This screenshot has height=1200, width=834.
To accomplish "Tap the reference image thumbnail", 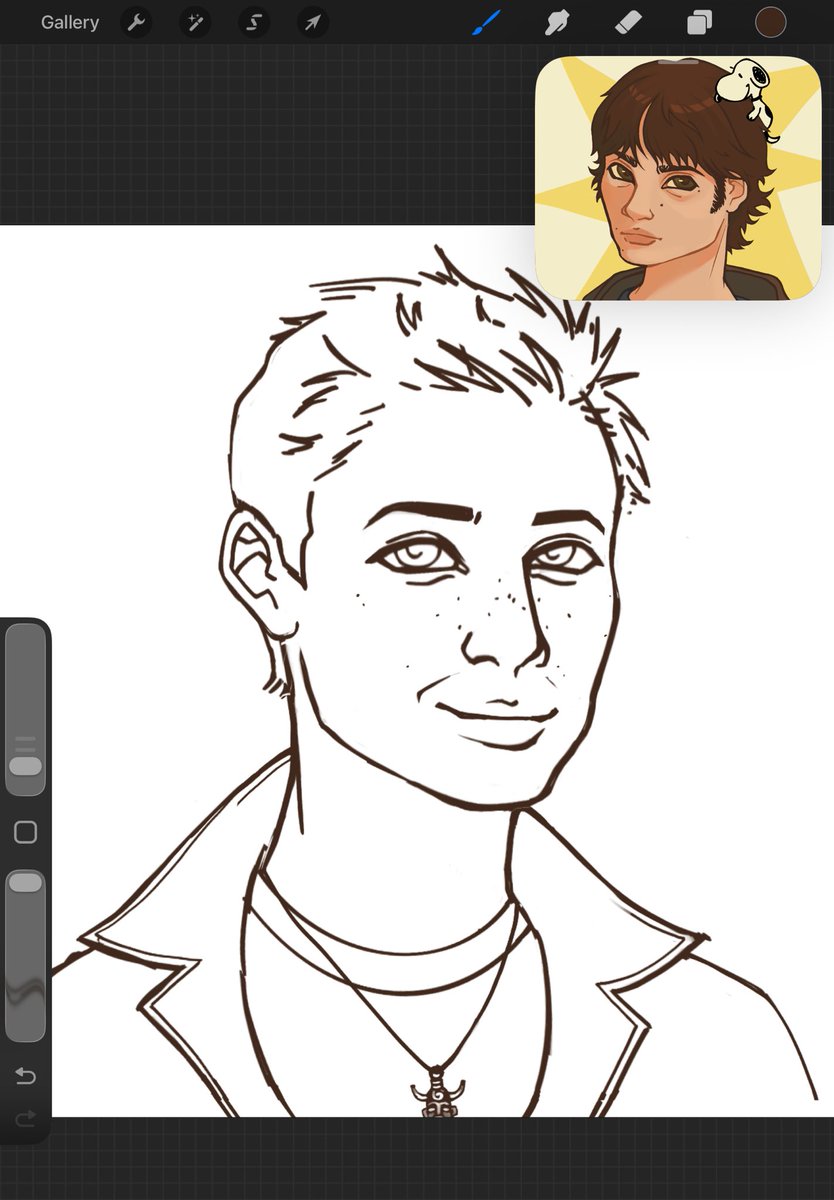I will pos(678,178).
